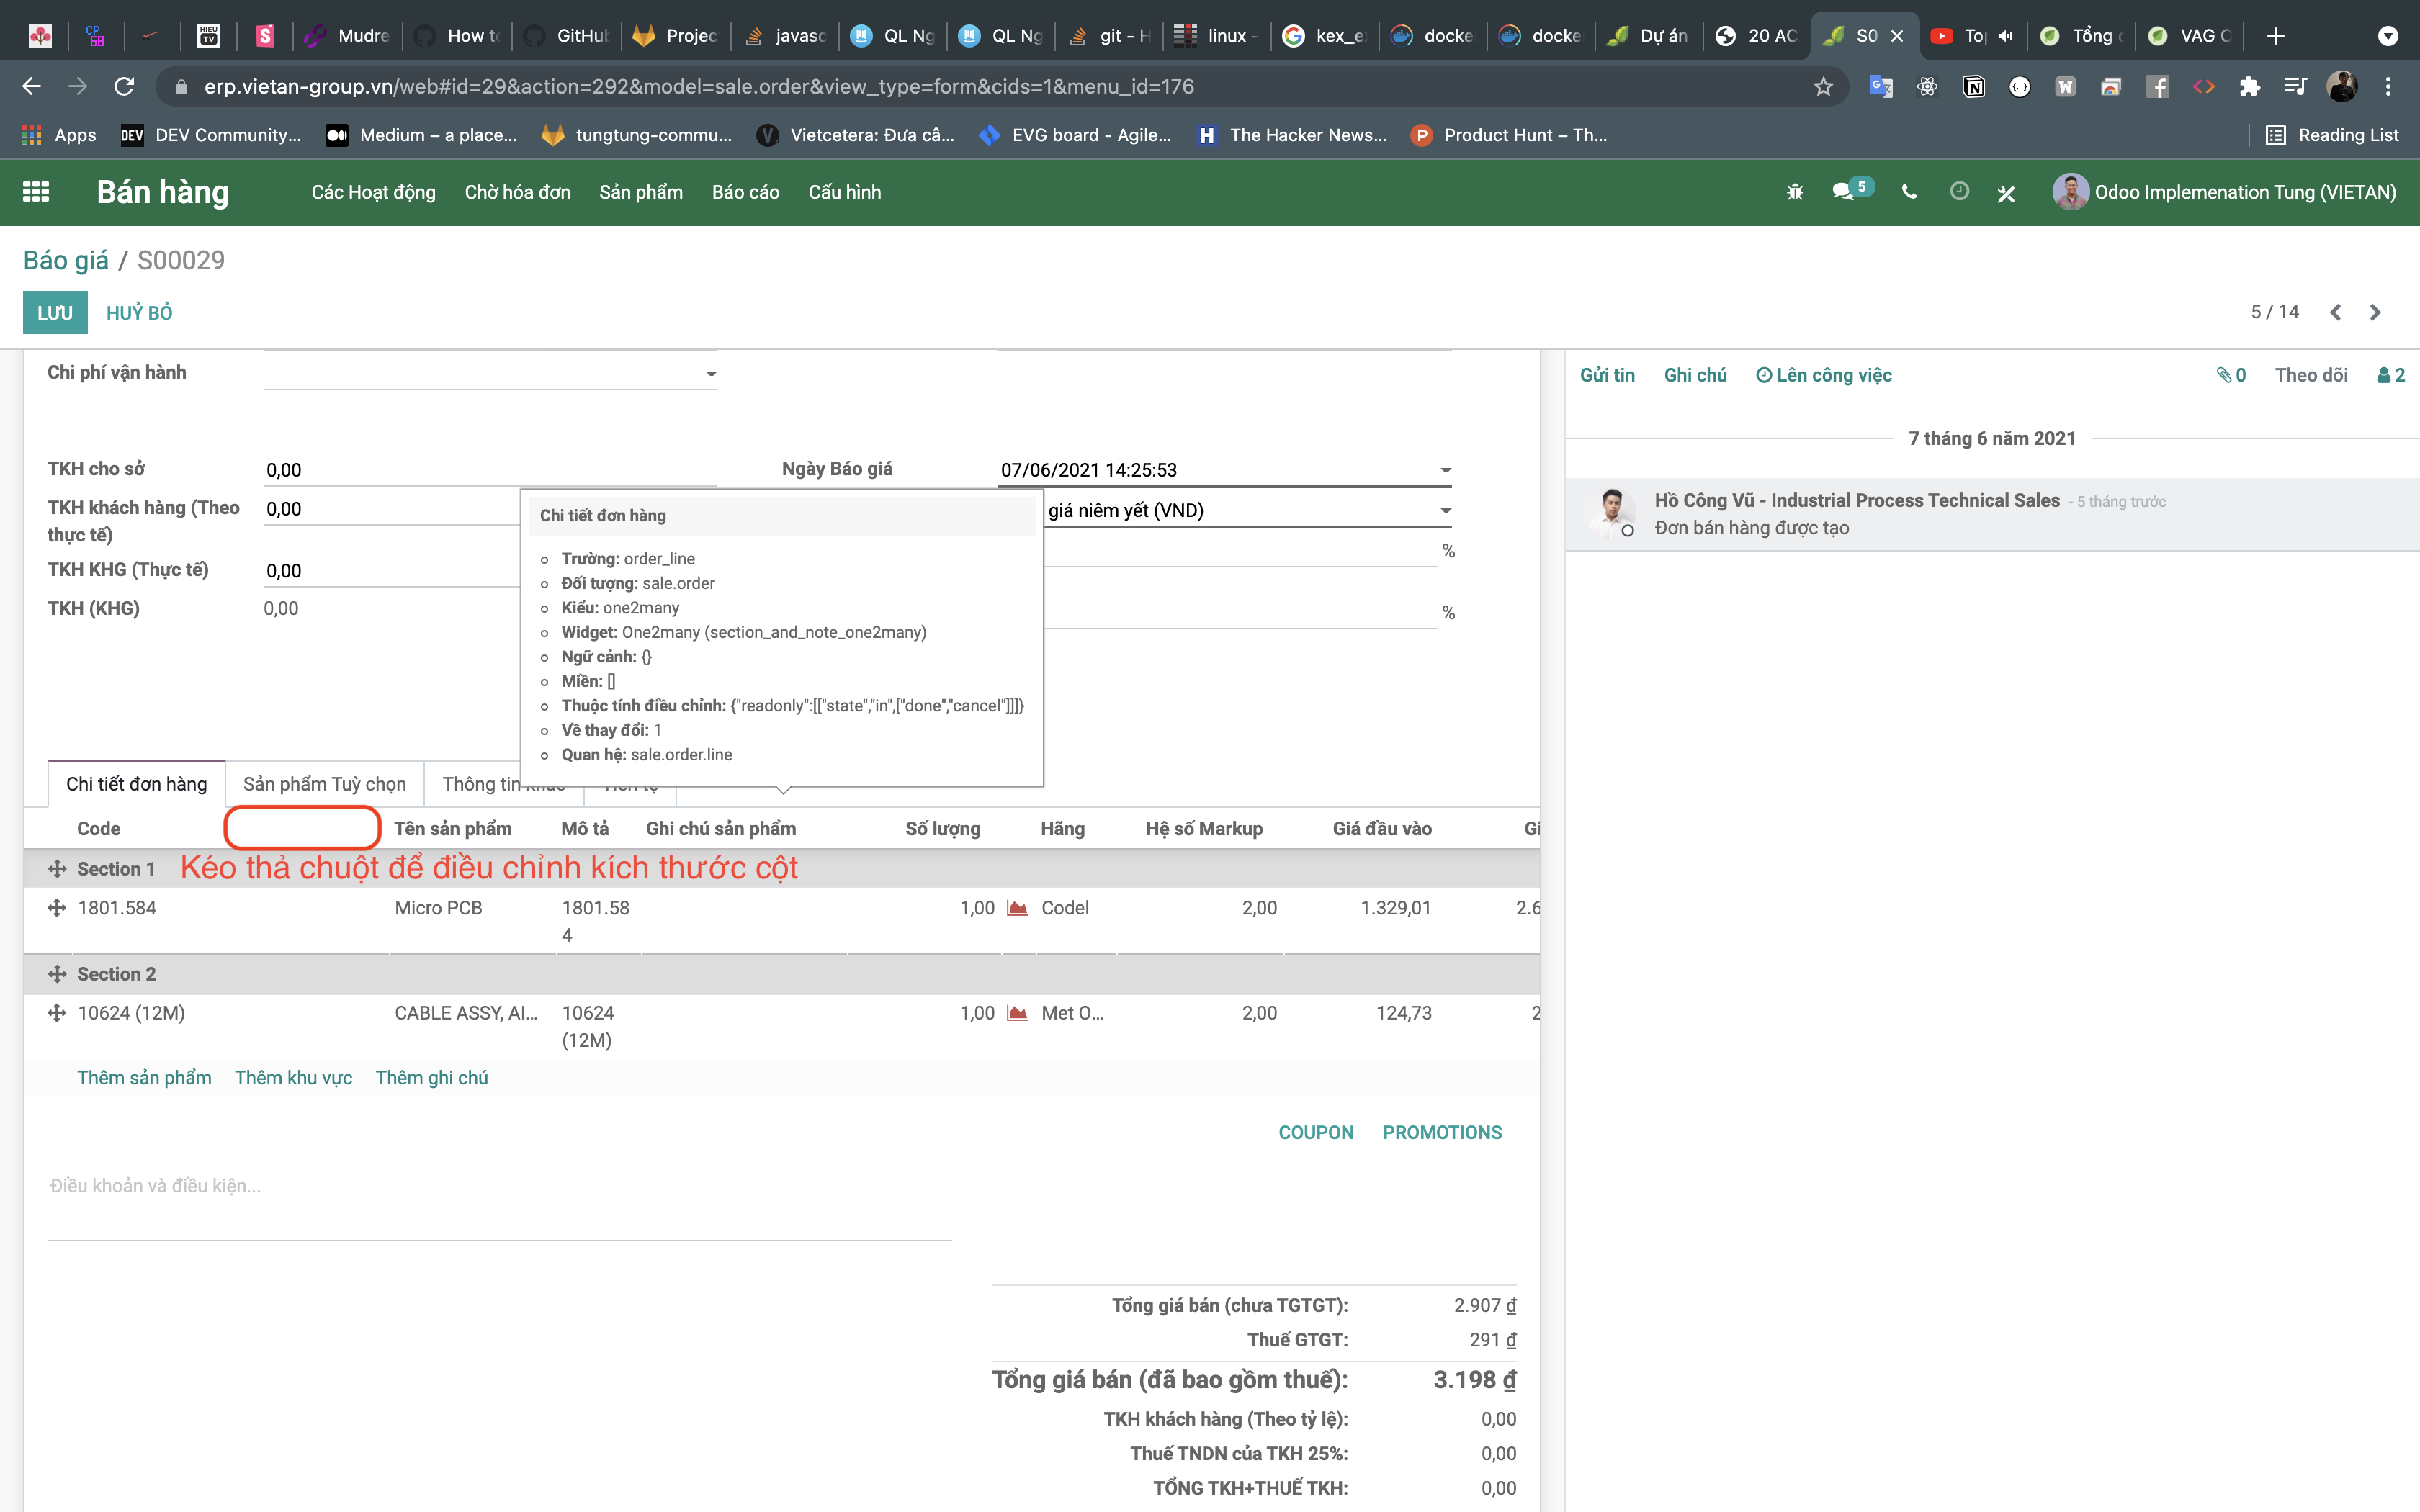Click the LƯU save button
The width and height of the screenshot is (2420, 1512).
click(x=55, y=313)
